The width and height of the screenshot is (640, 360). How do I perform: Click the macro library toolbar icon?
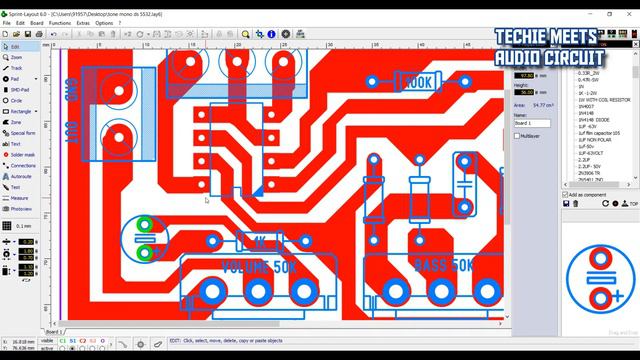coord(300,34)
